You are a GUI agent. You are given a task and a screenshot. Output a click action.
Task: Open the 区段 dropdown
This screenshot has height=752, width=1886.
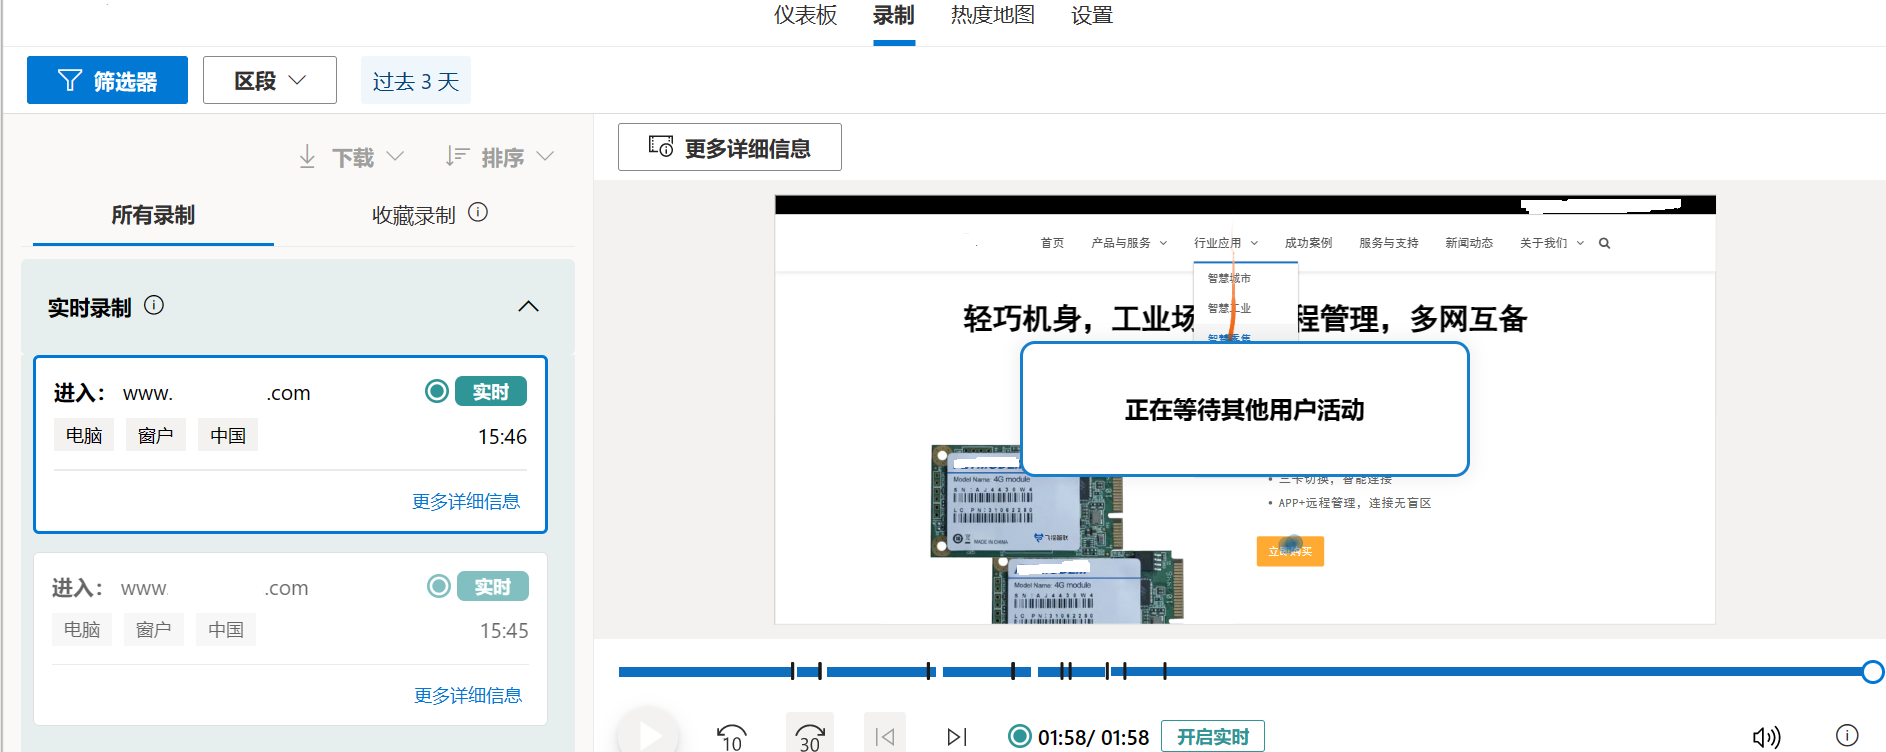point(270,80)
